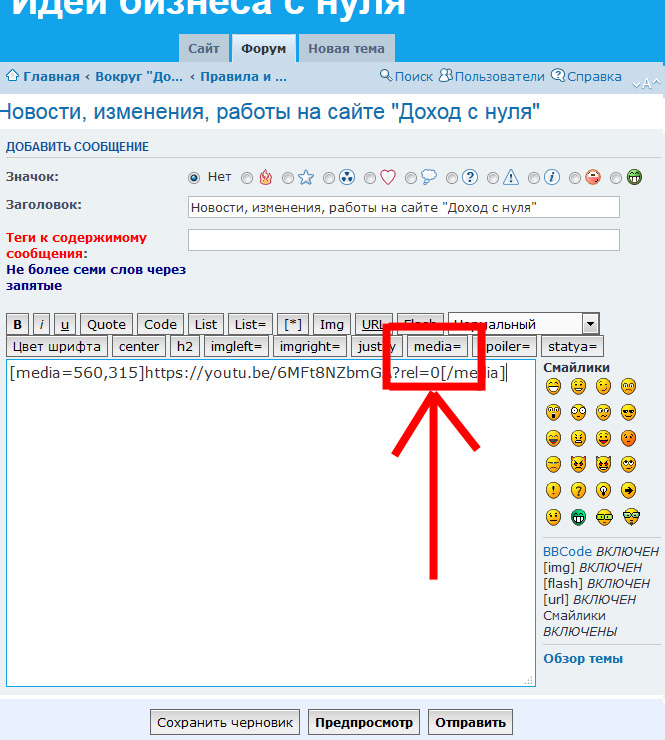Choose the heart topic icon radio button

pos(370,178)
